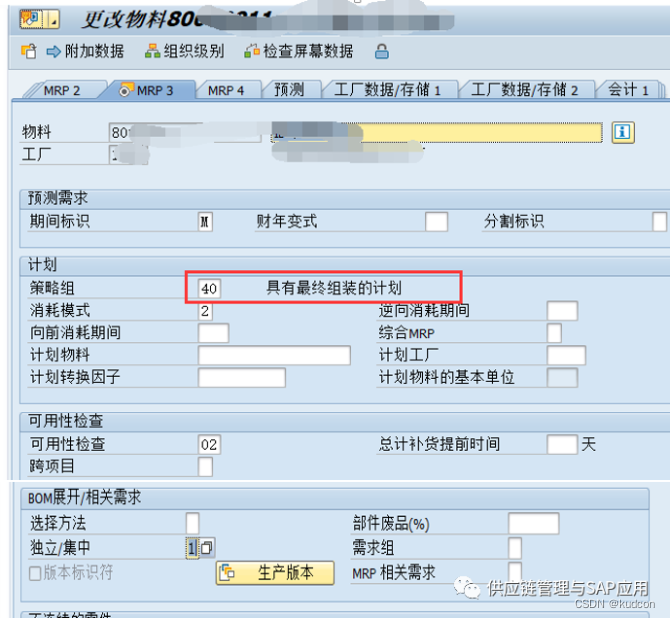
Task: Run 检查屏幕数据 check screen data
Action: point(299,52)
